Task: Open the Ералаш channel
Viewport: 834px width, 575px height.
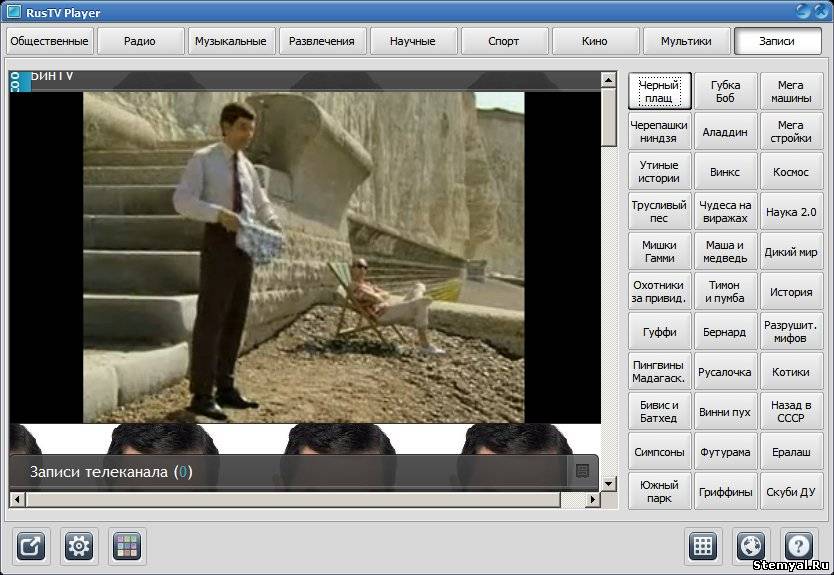Action: (791, 452)
